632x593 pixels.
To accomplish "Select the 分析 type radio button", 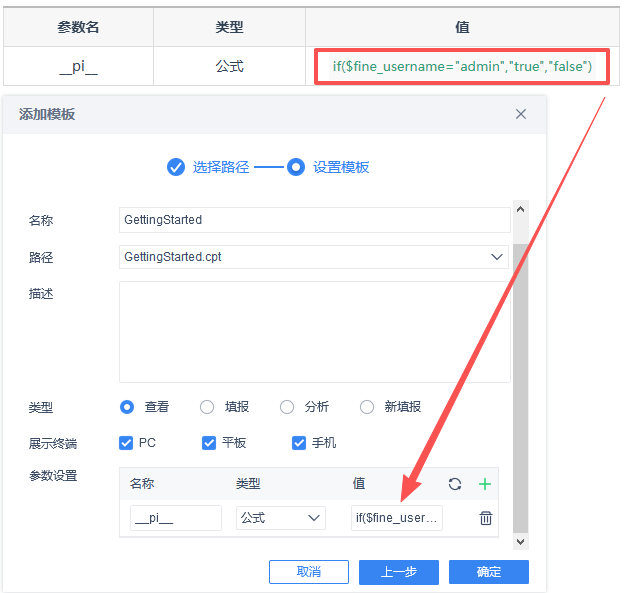I will coord(287,407).
